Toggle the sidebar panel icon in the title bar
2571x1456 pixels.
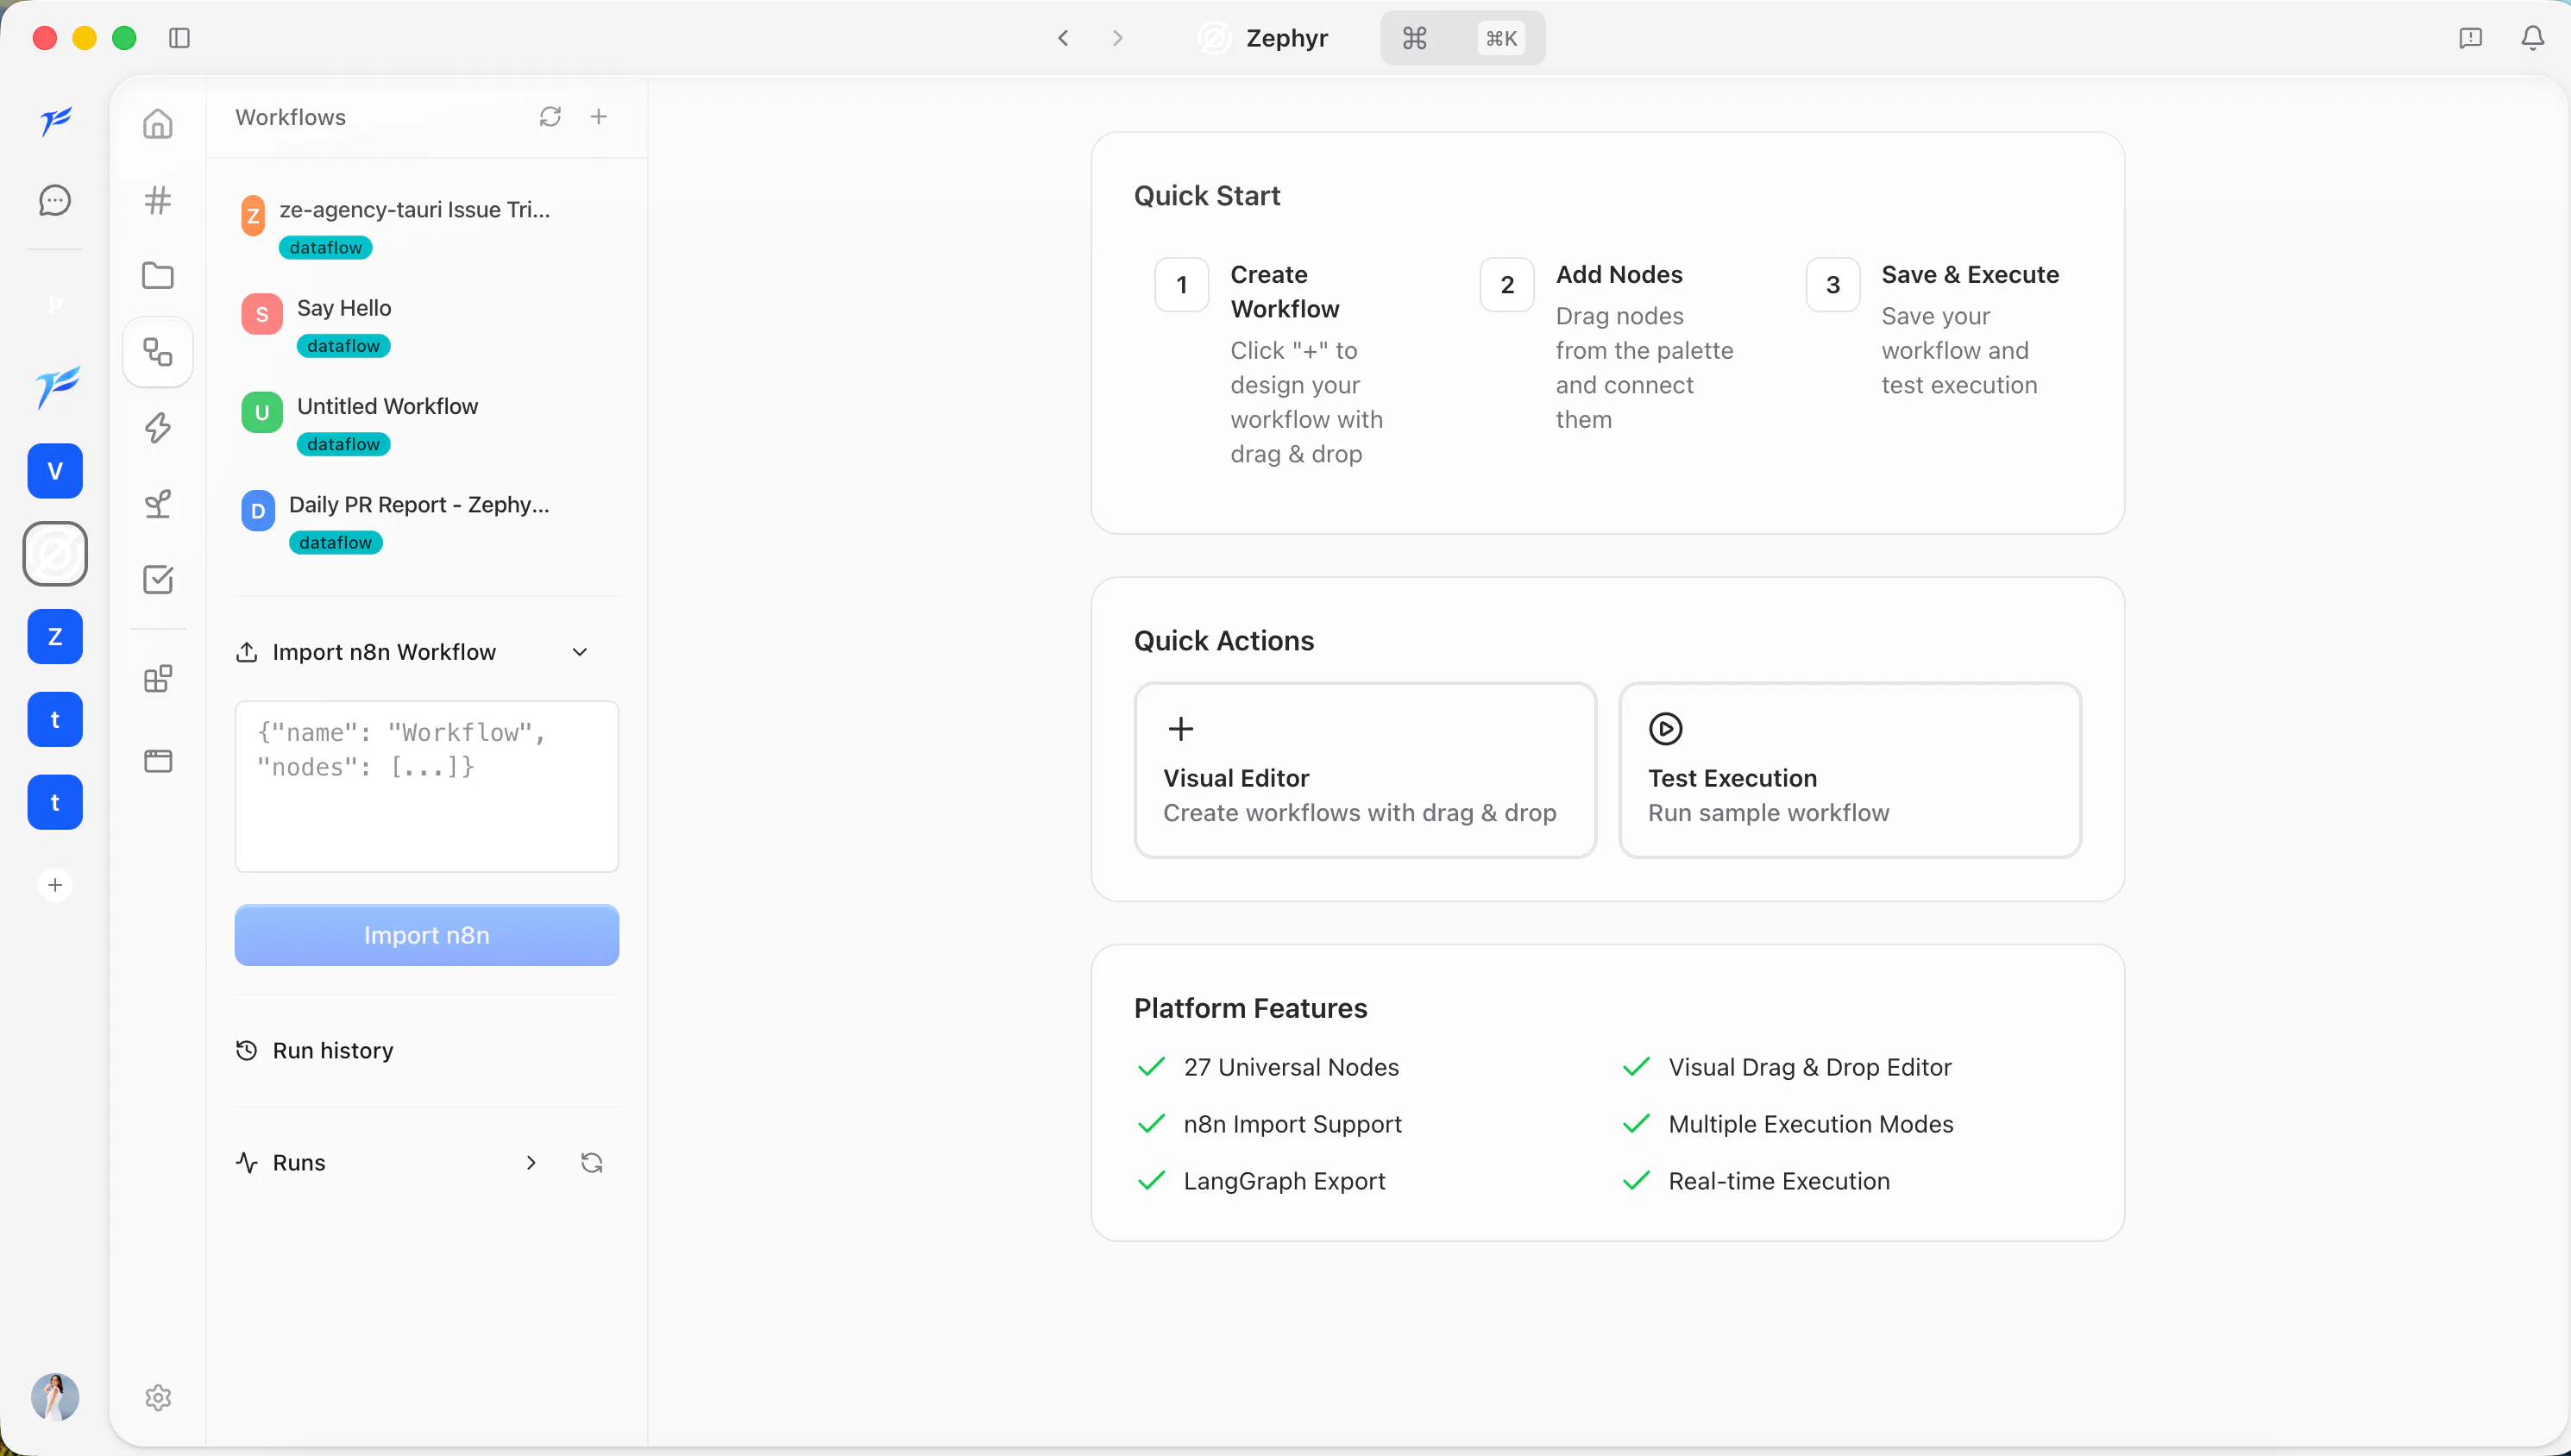[179, 38]
